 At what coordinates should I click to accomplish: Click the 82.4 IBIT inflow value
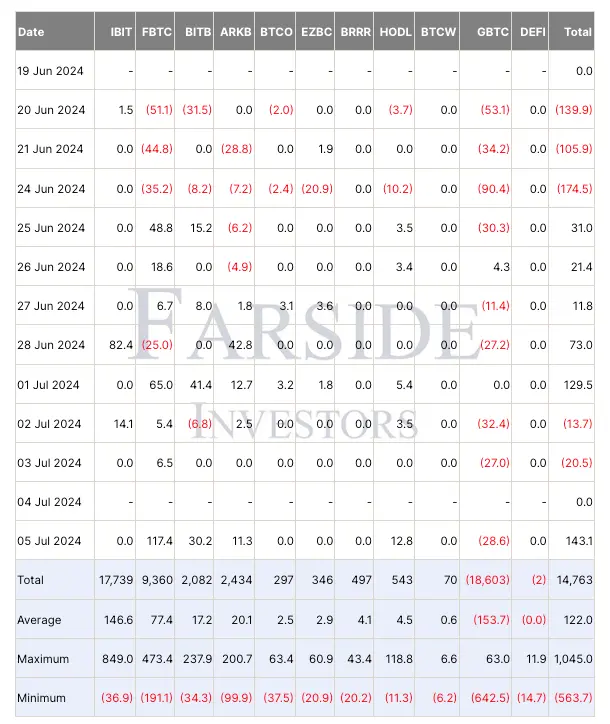point(120,345)
